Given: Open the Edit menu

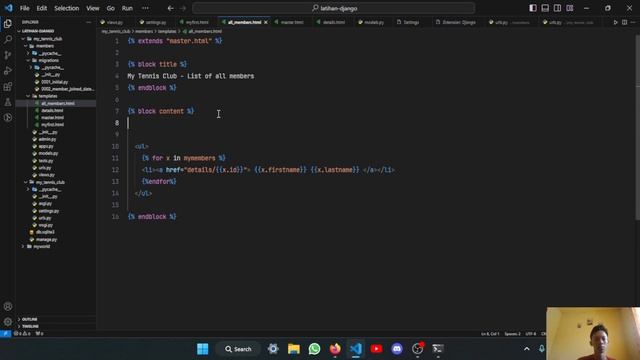Looking at the screenshot, I should [x=42, y=8].
